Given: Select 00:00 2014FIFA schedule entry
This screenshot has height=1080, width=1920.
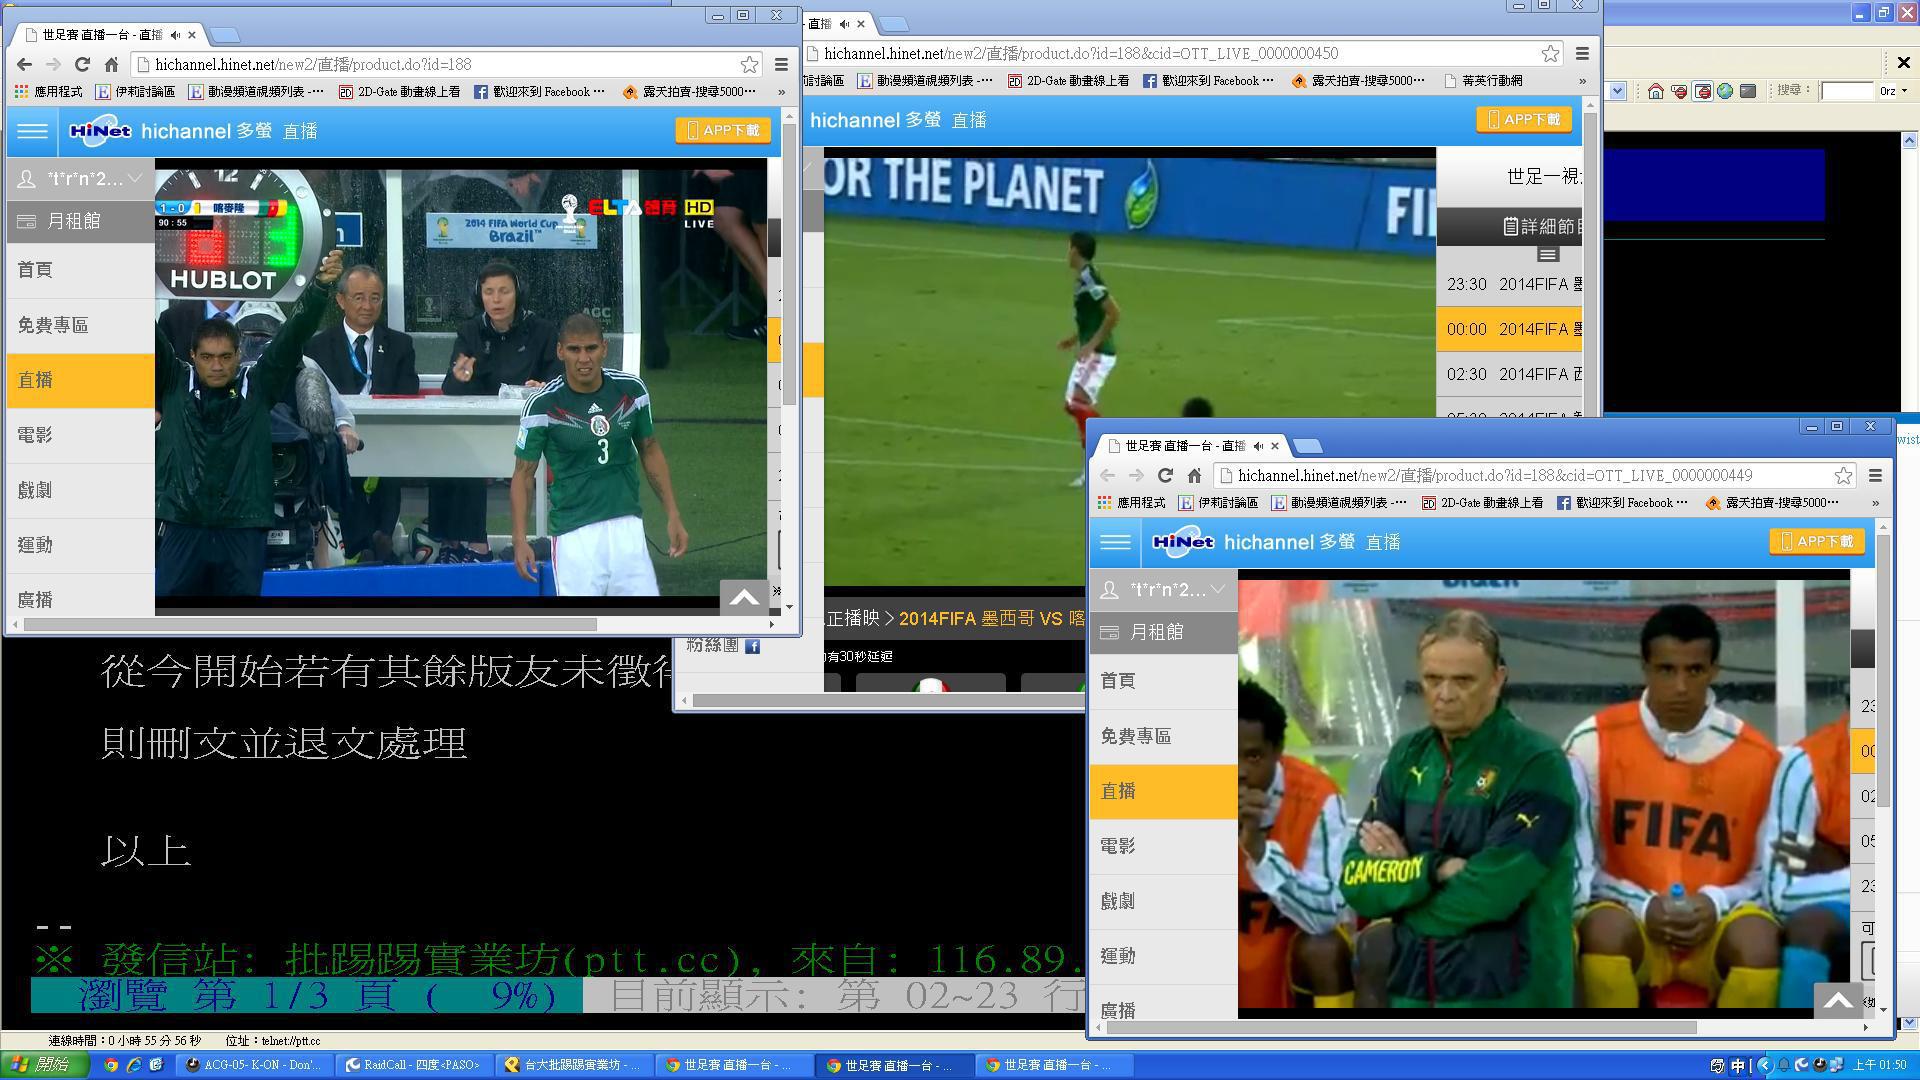Looking at the screenshot, I should click(x=1510, y=329).
